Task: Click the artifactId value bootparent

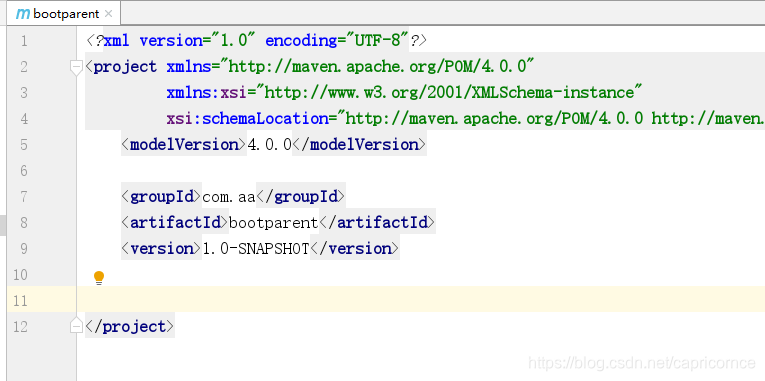Action: (273, 222)
